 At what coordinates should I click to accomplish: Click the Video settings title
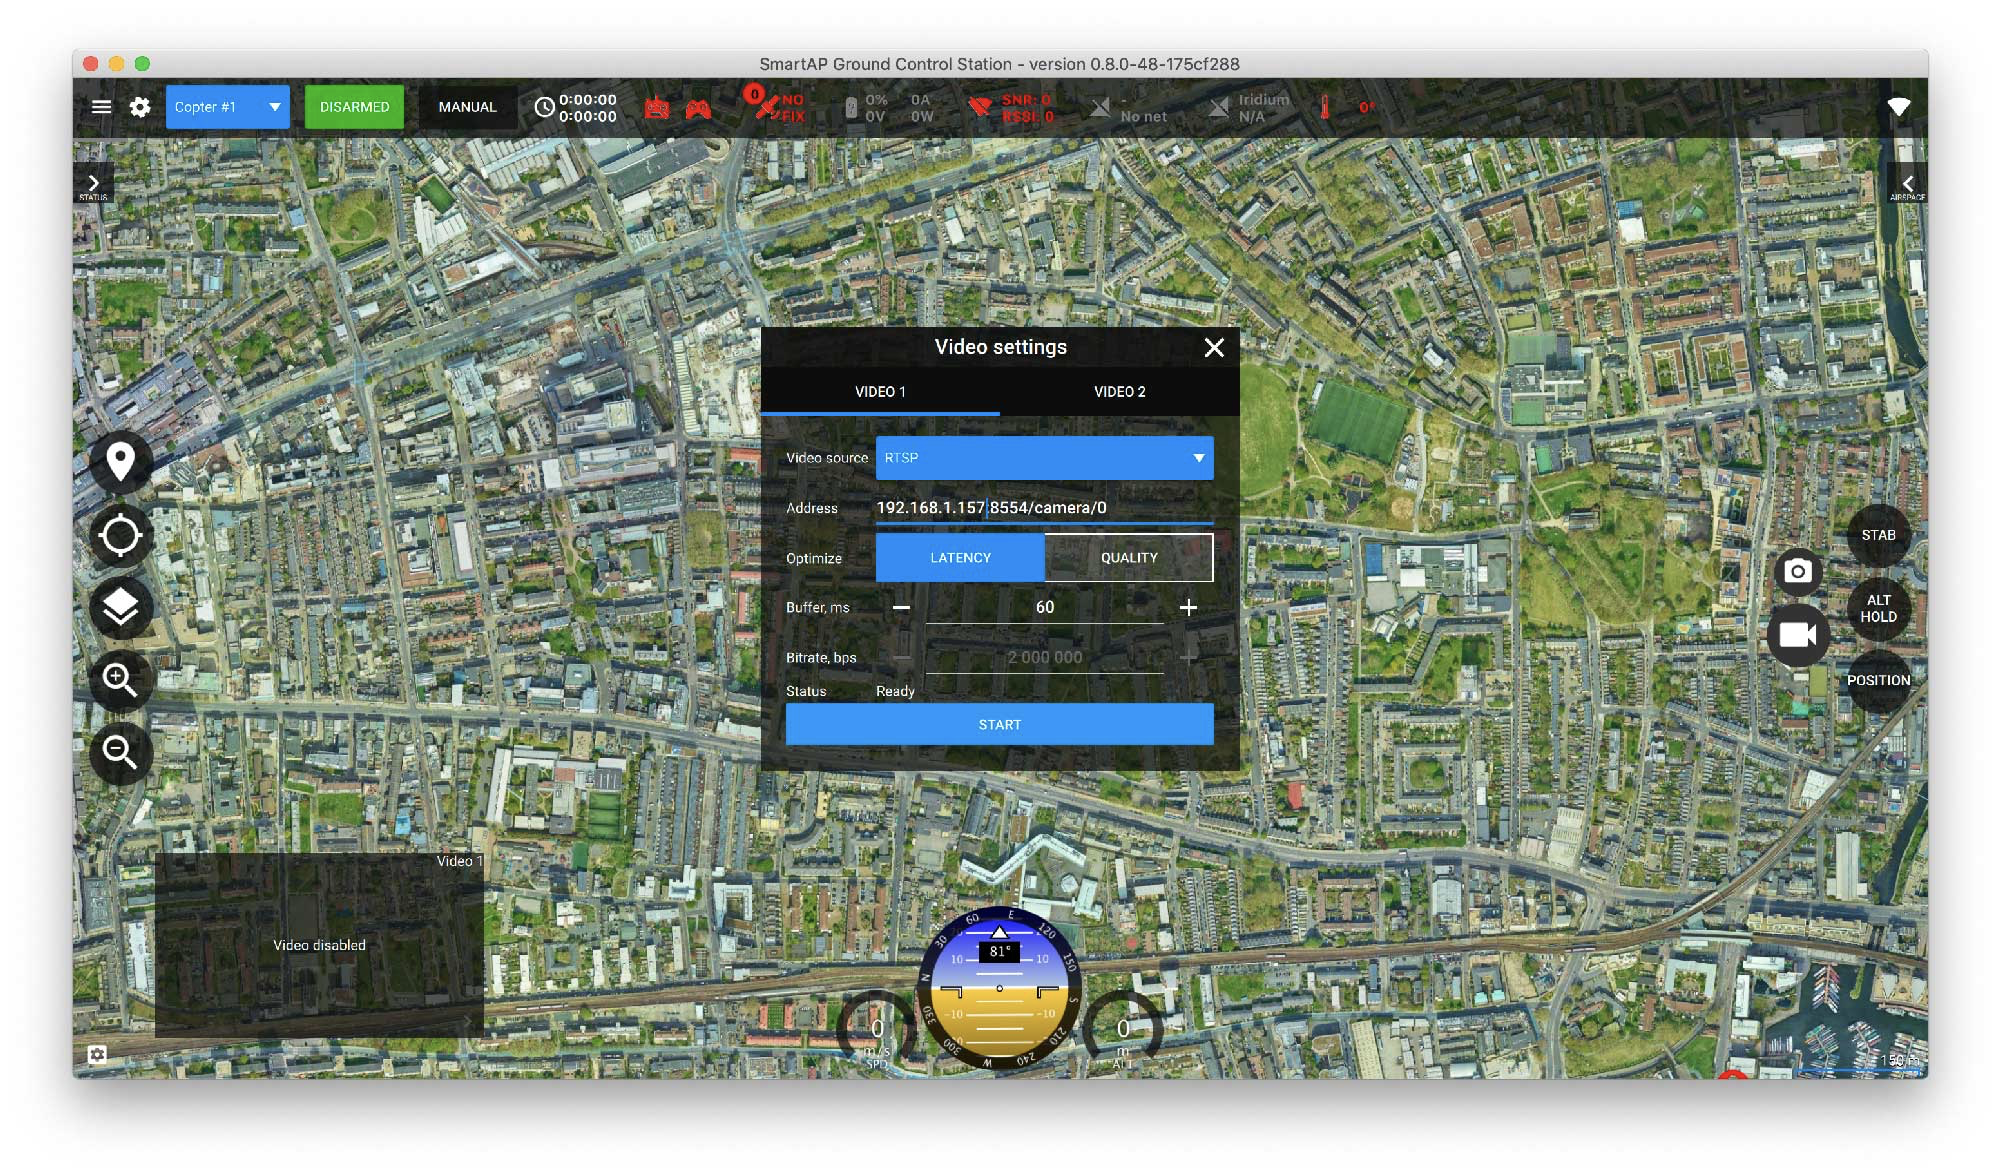(x=1000, y=347)
